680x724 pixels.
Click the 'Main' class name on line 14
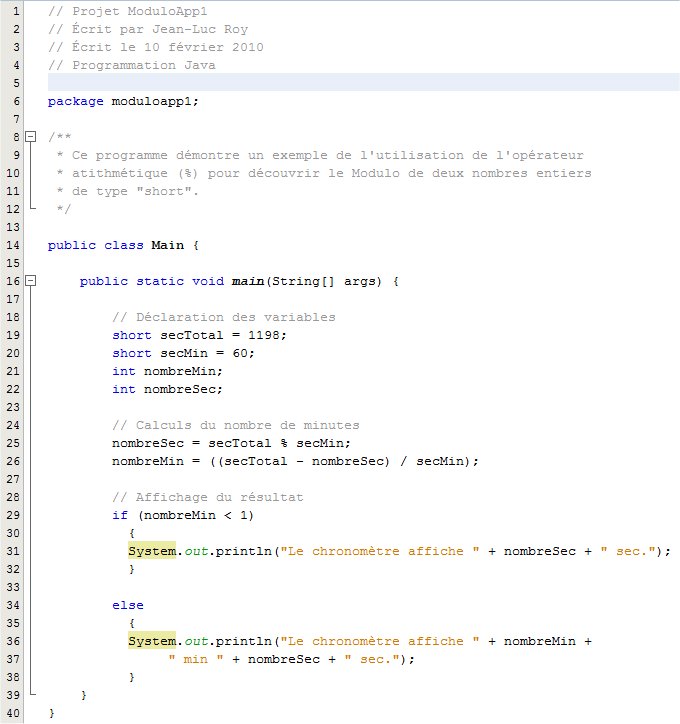[x=168, y=245]
